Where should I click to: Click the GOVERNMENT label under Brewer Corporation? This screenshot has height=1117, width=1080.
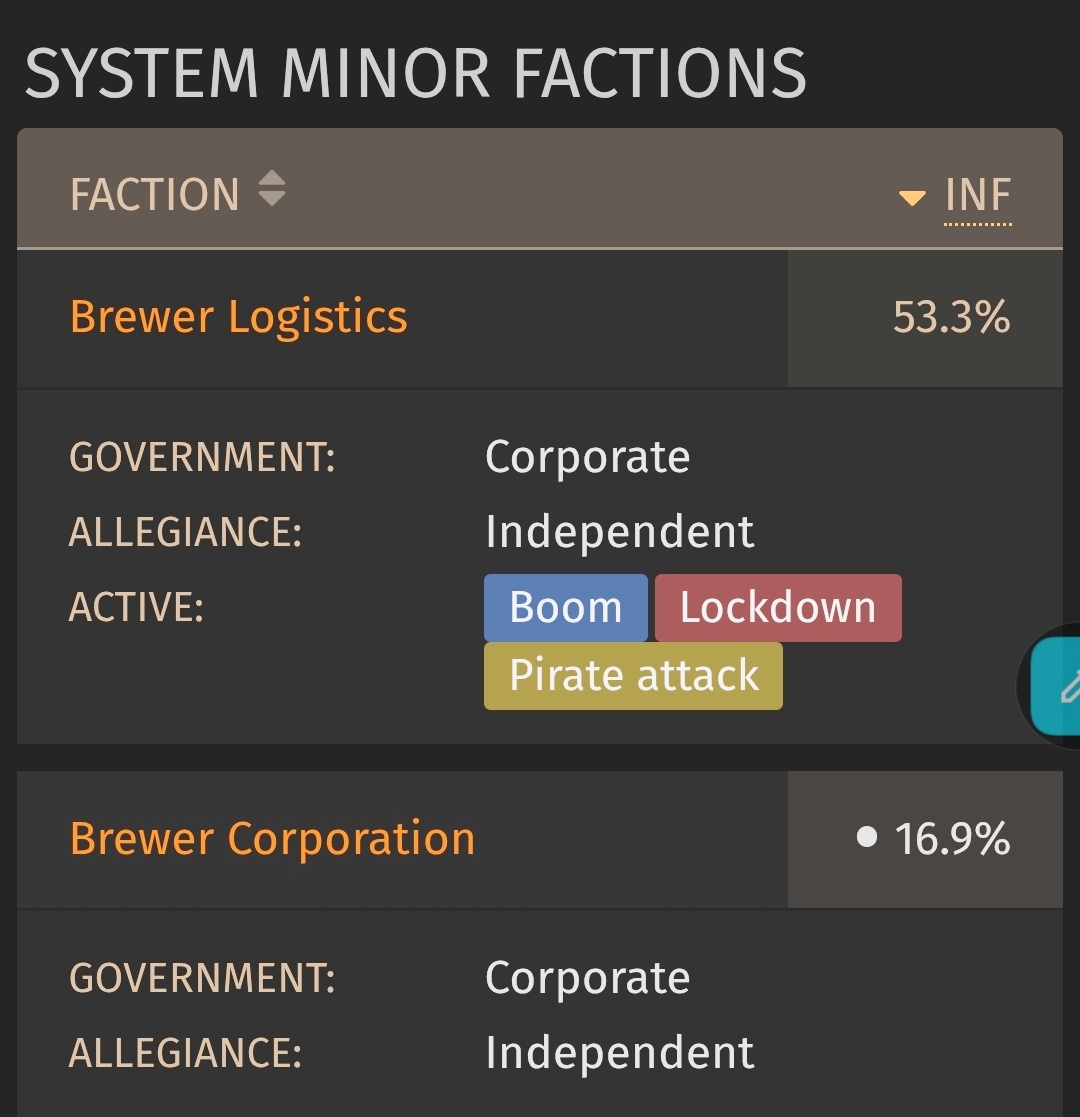tap(202, 977)
